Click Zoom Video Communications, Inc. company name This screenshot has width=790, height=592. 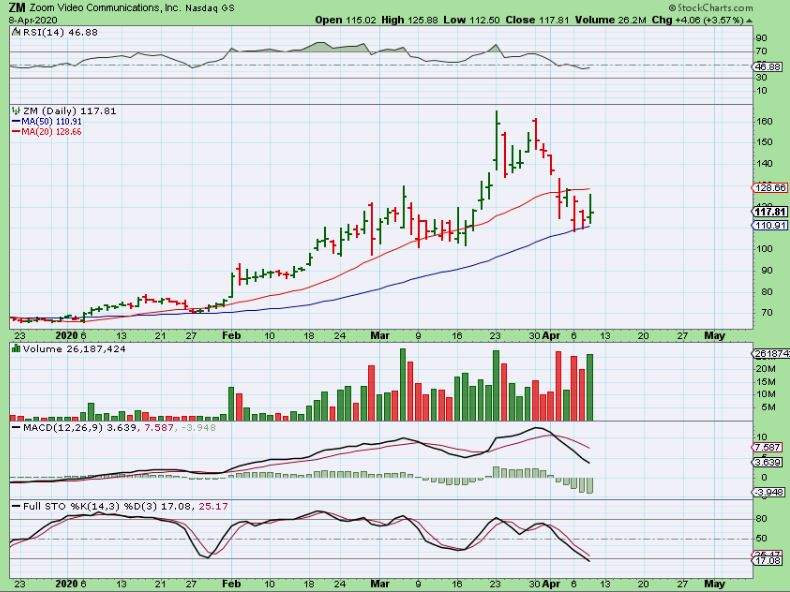pos(105,8)
